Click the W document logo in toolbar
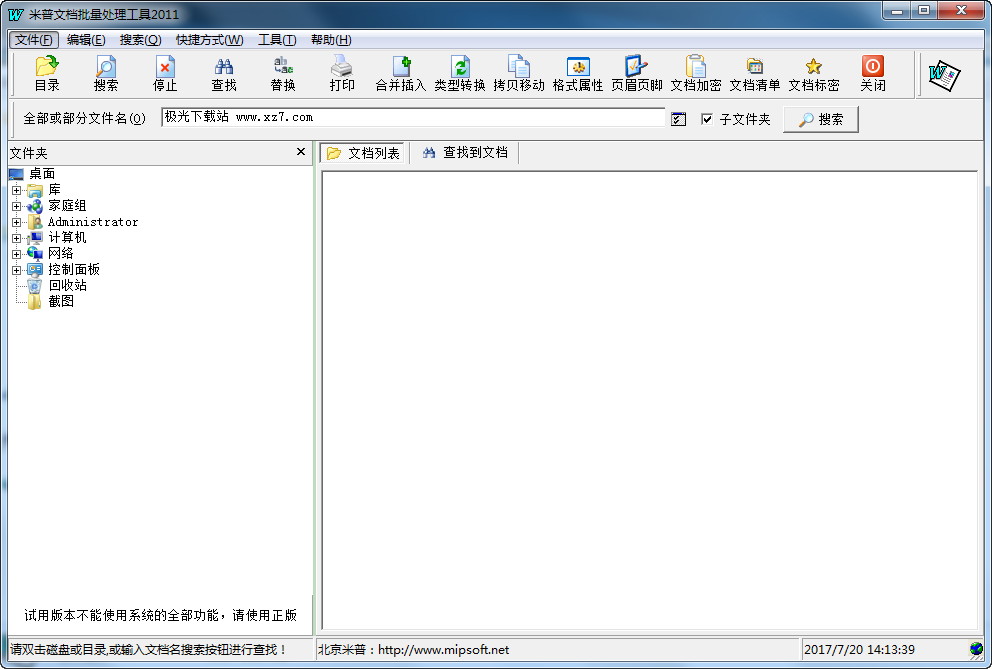Image resolution: width=992 pixels, height=669 pixels. tap(944, 75)
